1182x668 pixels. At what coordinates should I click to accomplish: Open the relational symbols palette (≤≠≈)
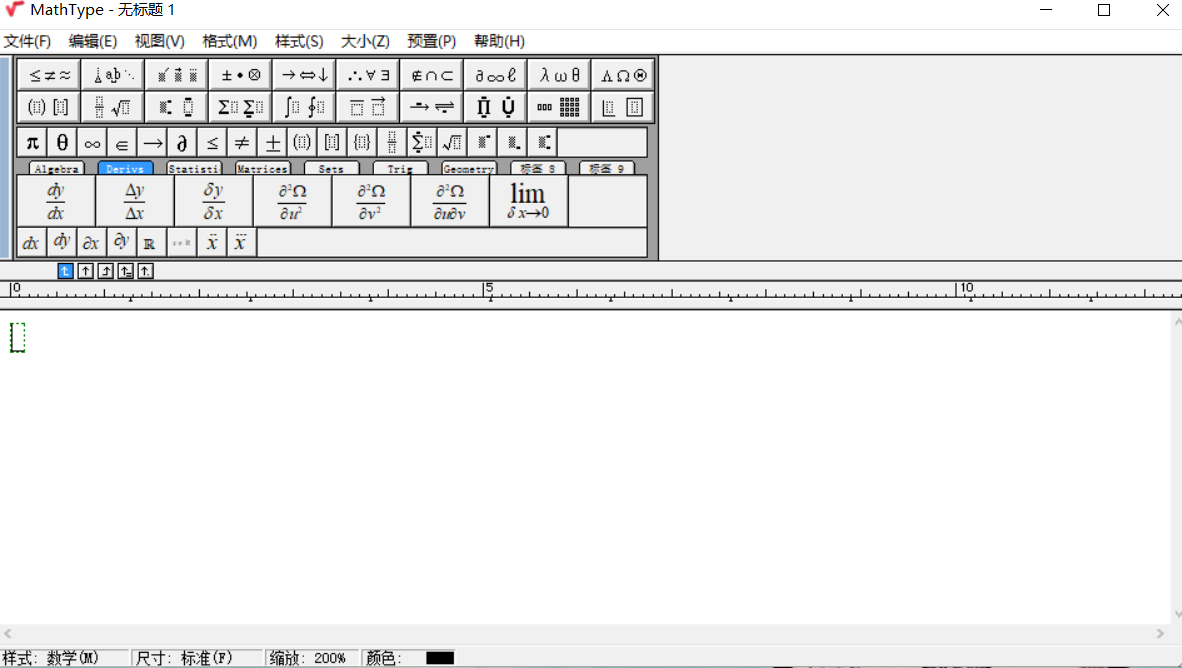tap(49, 75)
